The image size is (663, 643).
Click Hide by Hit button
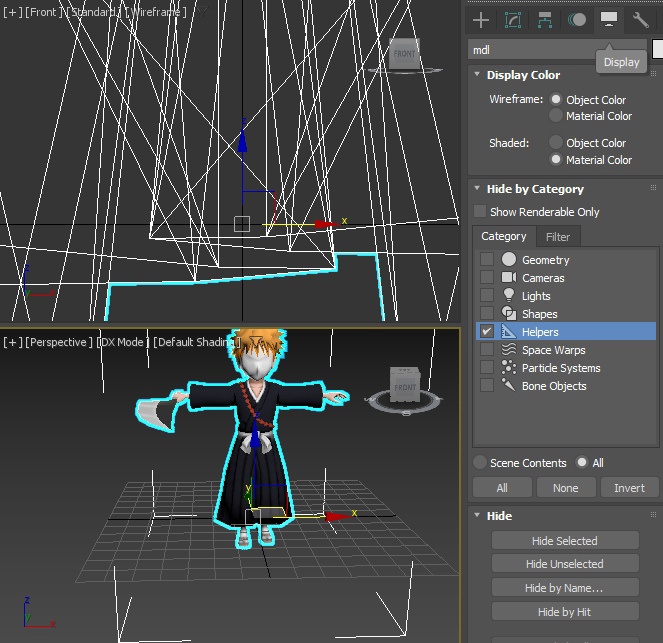[565, 612]
